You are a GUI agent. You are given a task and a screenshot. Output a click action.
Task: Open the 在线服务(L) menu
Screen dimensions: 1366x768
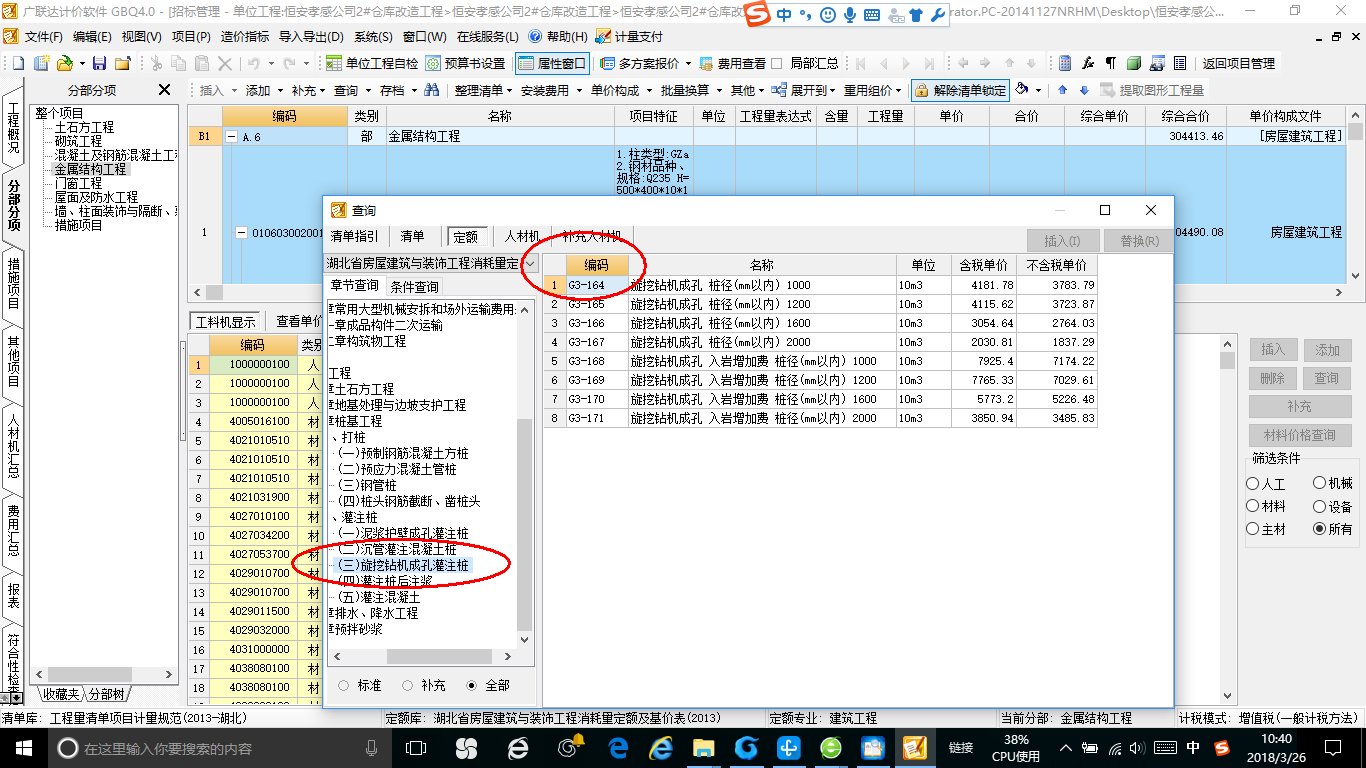[487, 37]
